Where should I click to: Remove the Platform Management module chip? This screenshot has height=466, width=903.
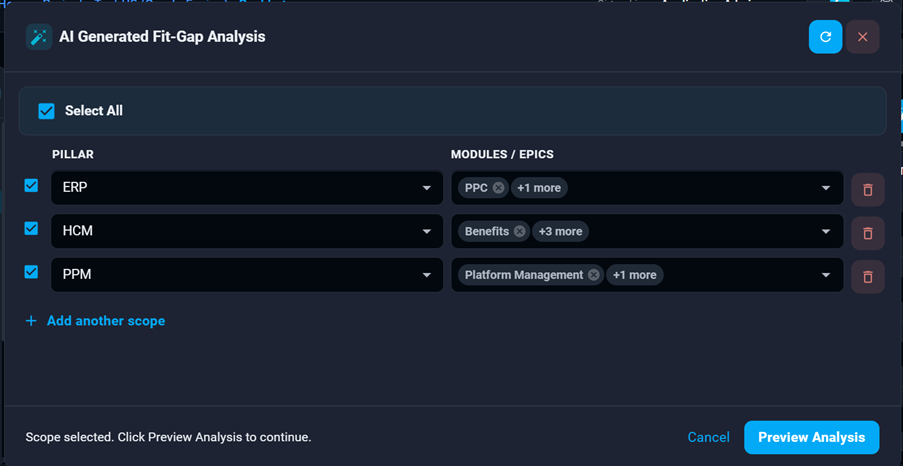click(594, 275)
